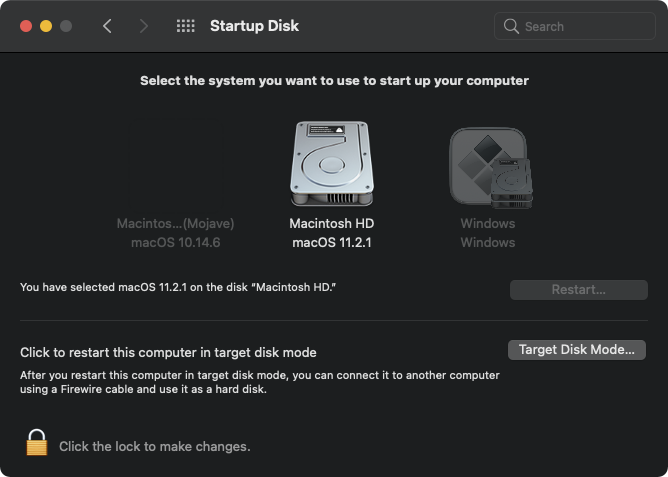
Task: Click 'Click the lock to make changes.' text
Action: tap(155, 446)
